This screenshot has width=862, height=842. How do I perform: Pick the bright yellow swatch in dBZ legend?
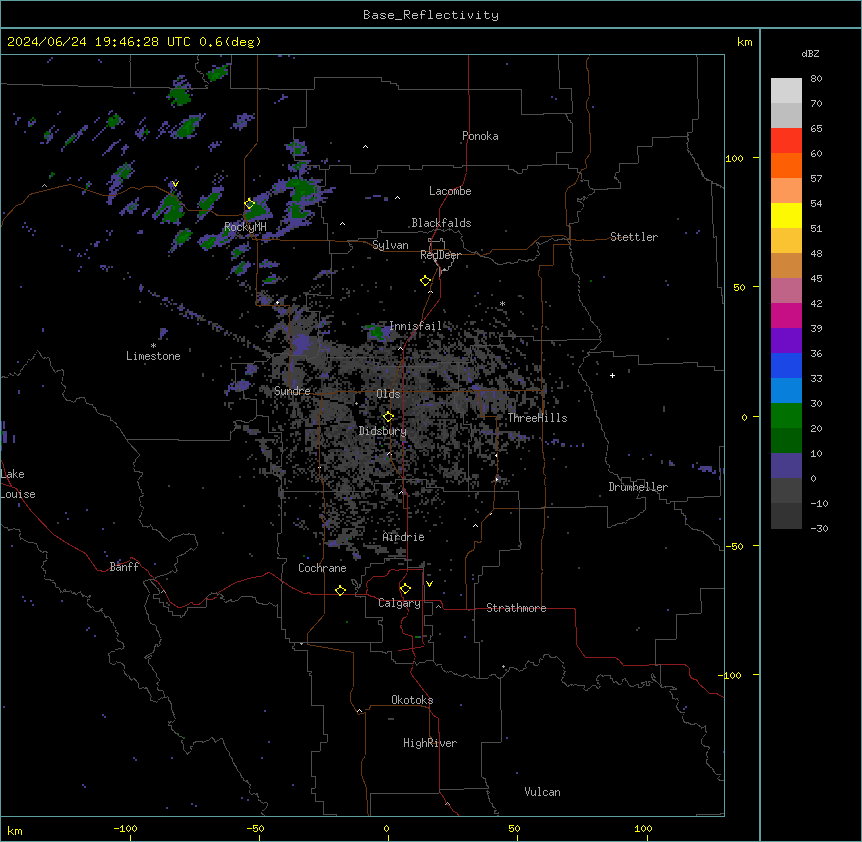(786, 215)
